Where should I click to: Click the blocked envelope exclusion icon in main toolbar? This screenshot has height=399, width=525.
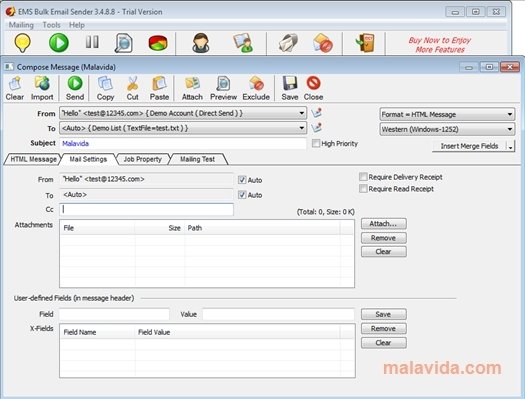[x=323, y=43]
